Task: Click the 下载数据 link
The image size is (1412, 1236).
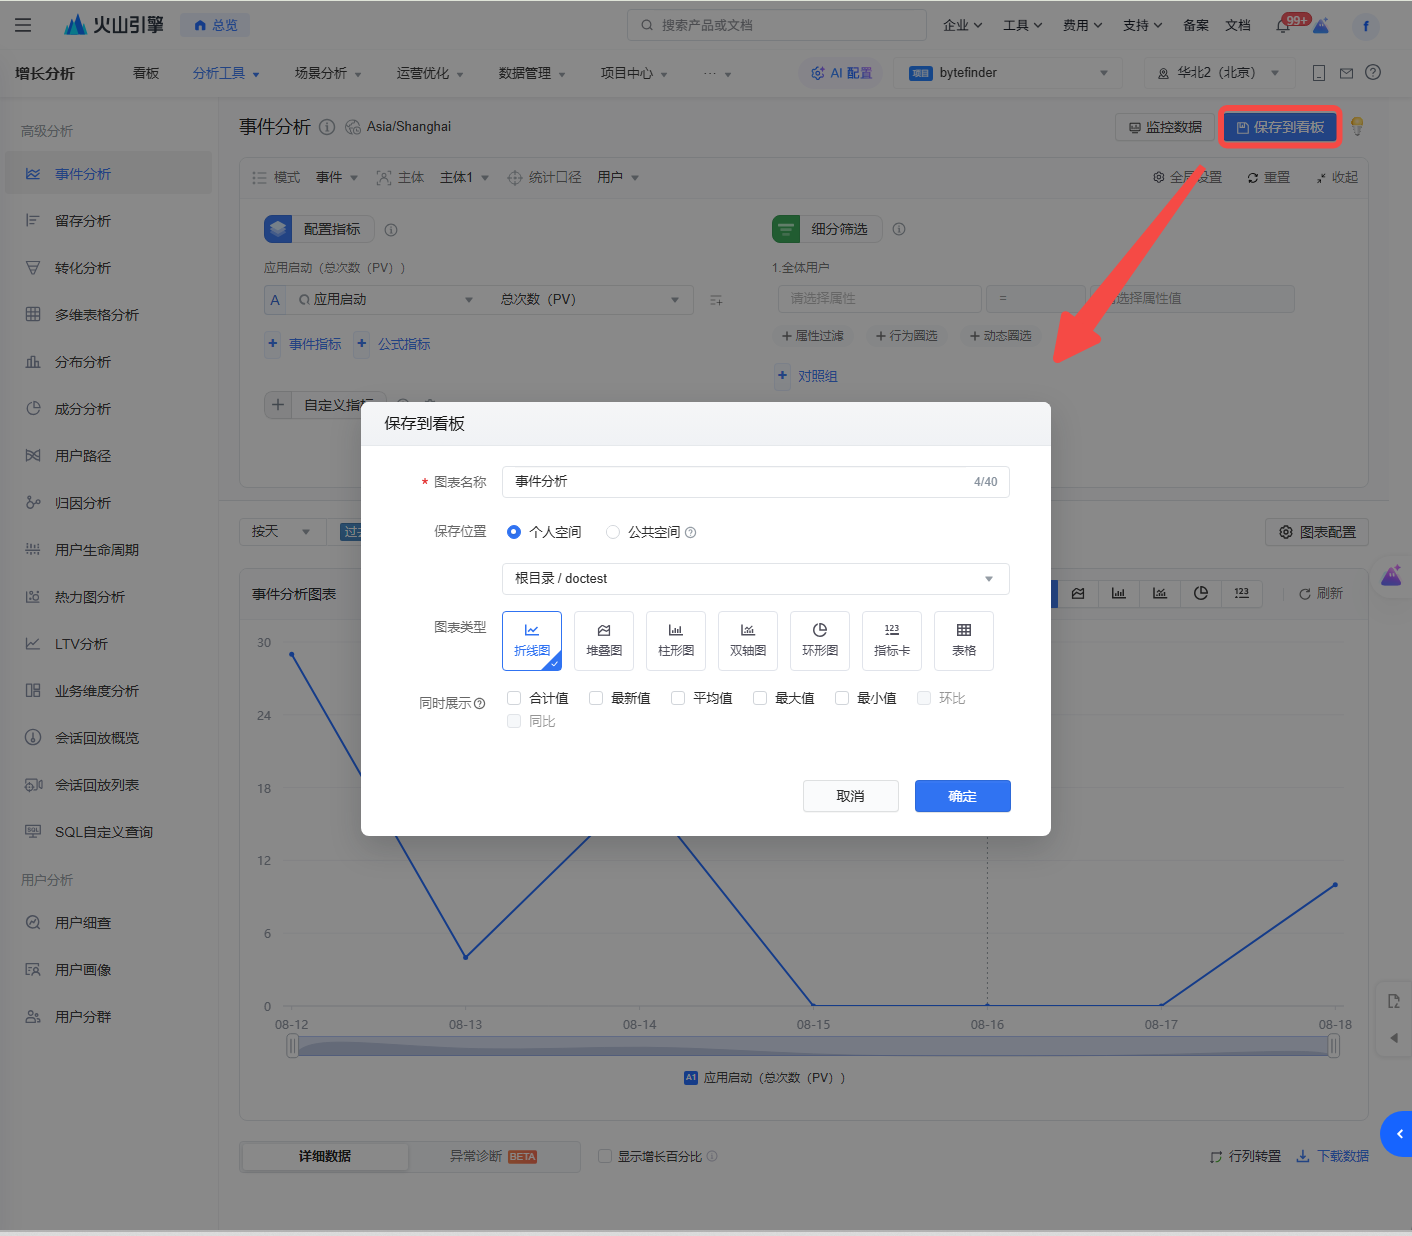Action: pyautogui.click(x=1333, y=1156)
